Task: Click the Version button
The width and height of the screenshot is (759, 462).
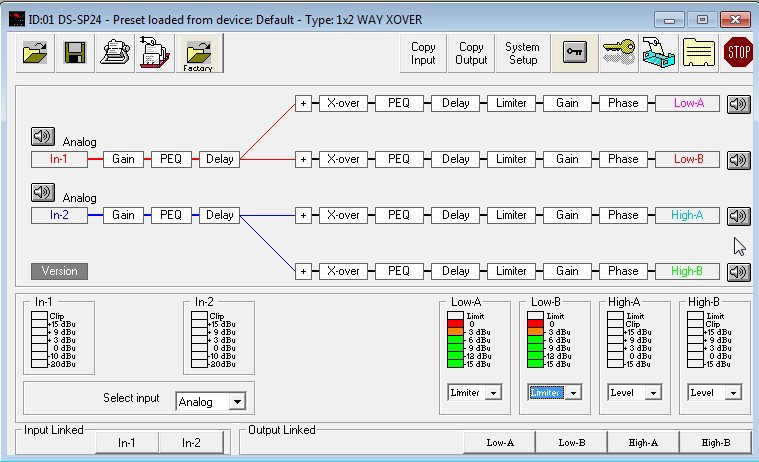Action: pos(59,271)
